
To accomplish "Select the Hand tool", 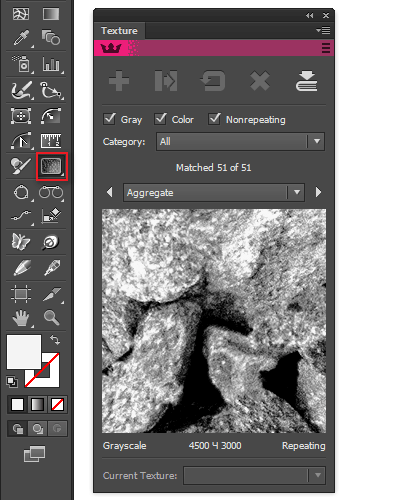I will point(21,318).
